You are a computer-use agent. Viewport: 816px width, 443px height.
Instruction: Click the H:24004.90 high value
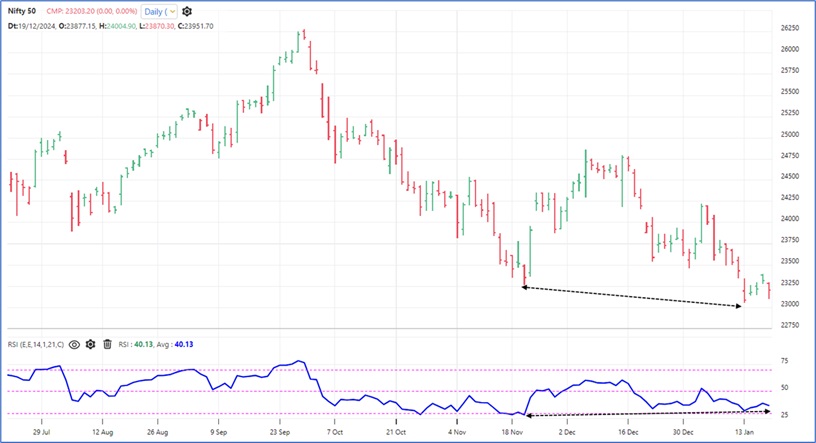(x=118, y=26)
